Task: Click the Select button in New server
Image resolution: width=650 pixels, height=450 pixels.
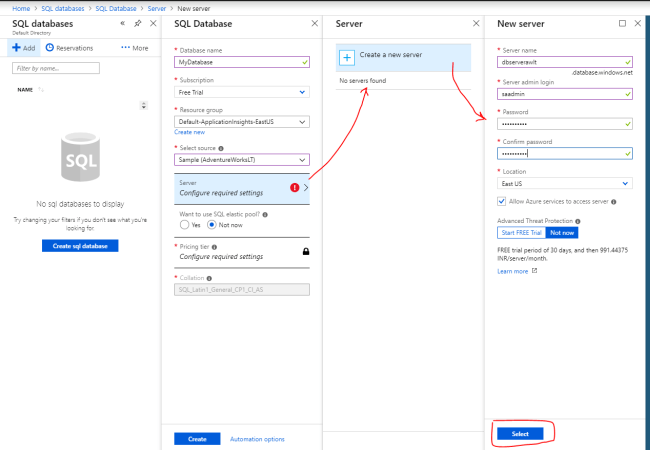Action: [x=520, y=434]
